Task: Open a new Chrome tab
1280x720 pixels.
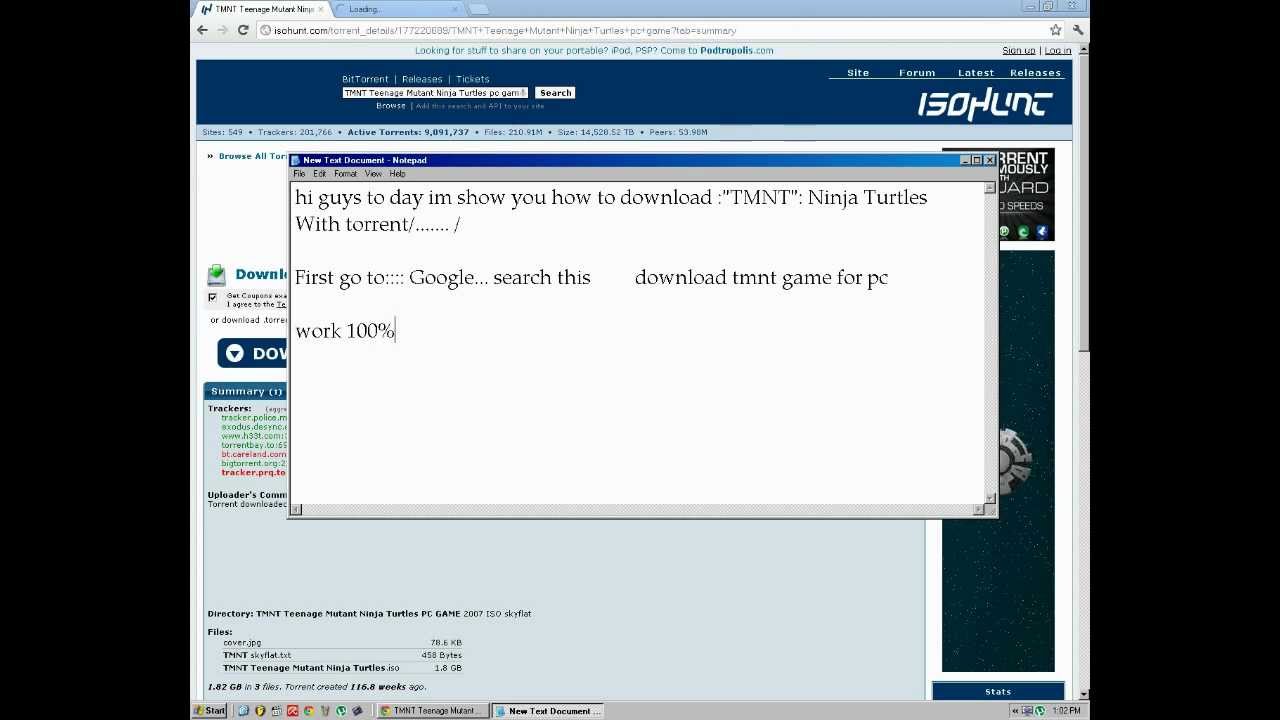Action: pyautogui.click(x=478, y=9)
